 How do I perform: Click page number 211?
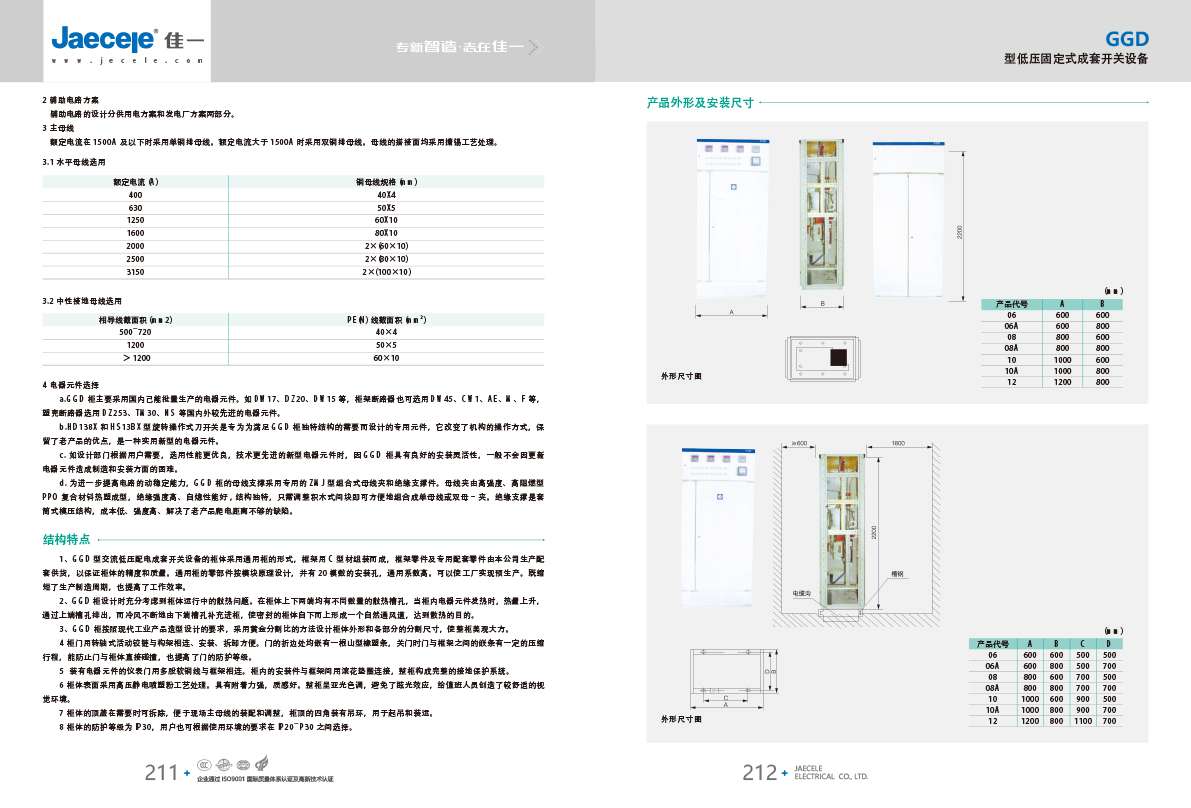click(x=161, y=773)
